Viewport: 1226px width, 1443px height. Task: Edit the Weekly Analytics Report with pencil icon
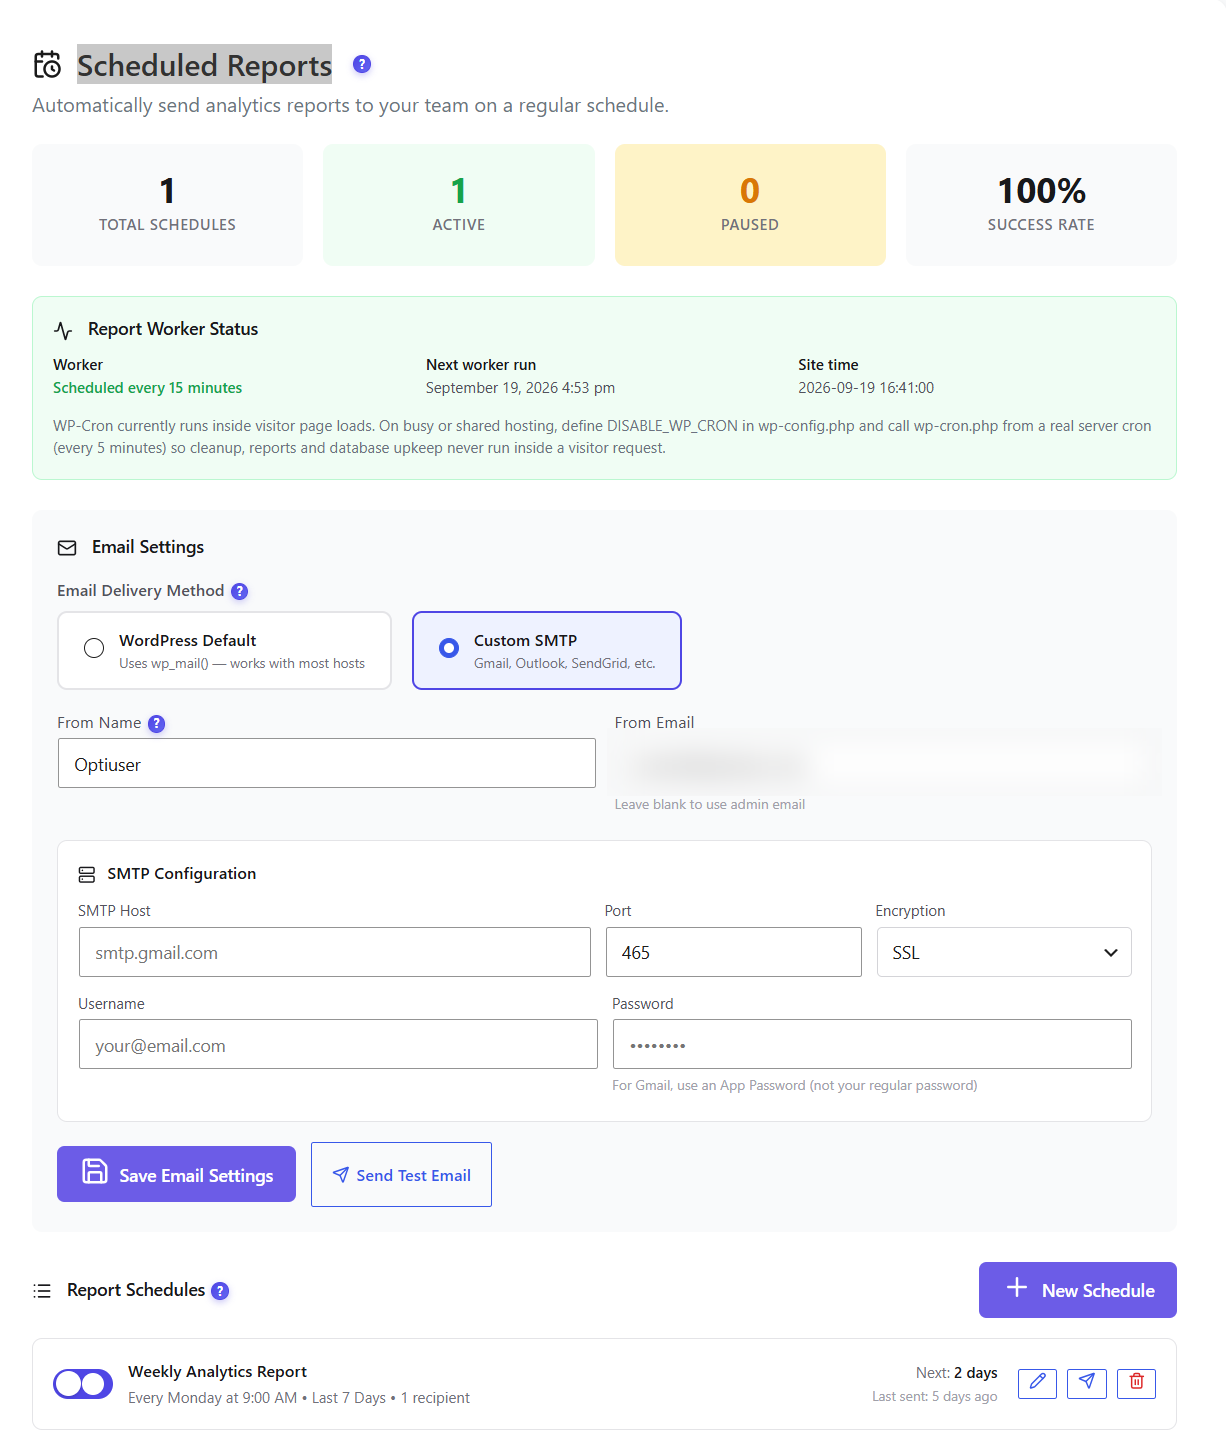(x=1037, y=1383)
